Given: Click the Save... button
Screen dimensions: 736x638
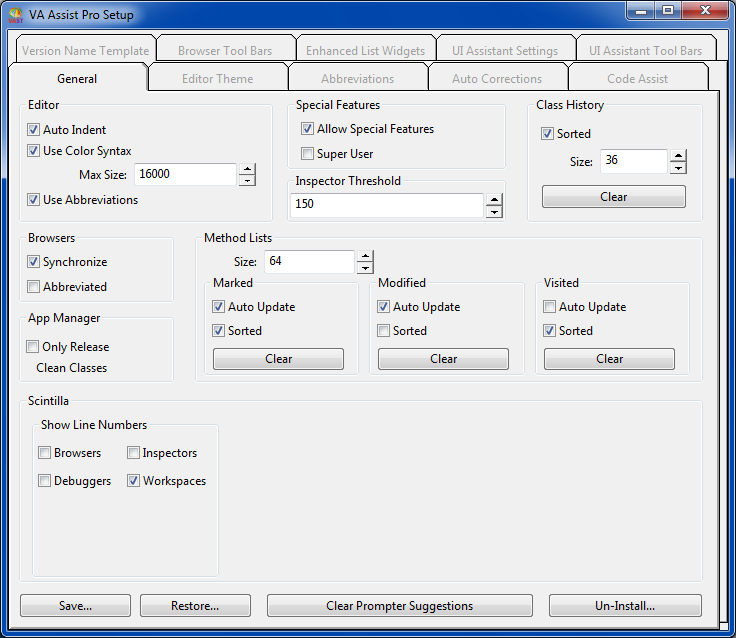Looking at the screenshot, I should [75, 606].
